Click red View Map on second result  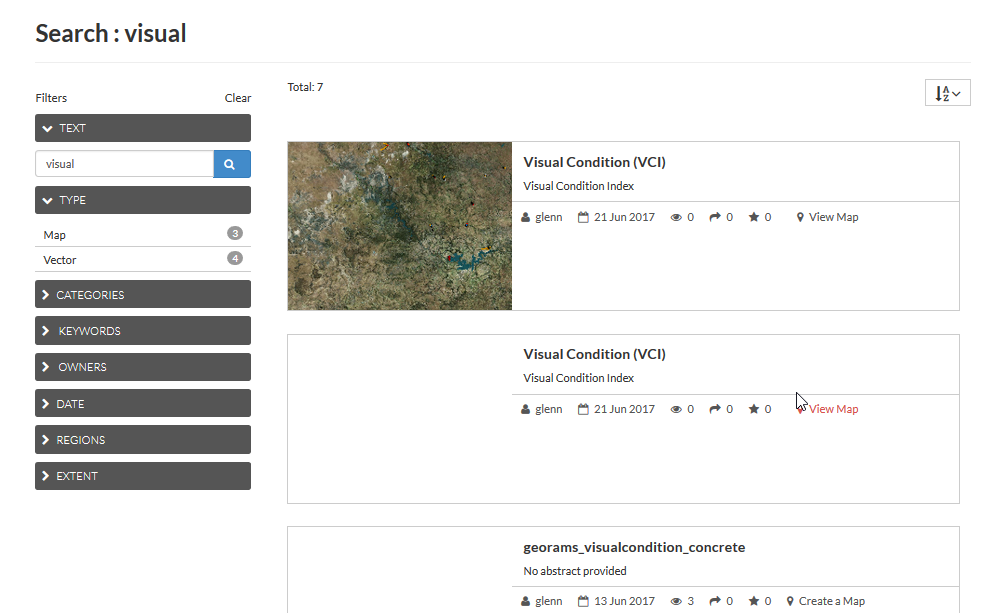pyautogui.click(x=833, y=410)
